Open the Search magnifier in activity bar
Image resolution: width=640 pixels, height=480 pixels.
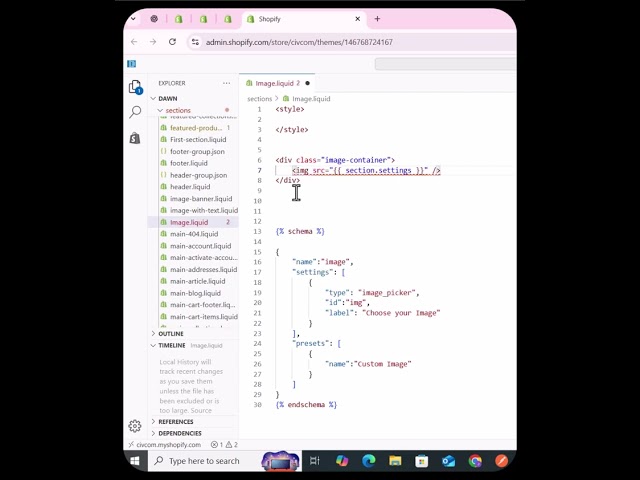tap(135, 112)
